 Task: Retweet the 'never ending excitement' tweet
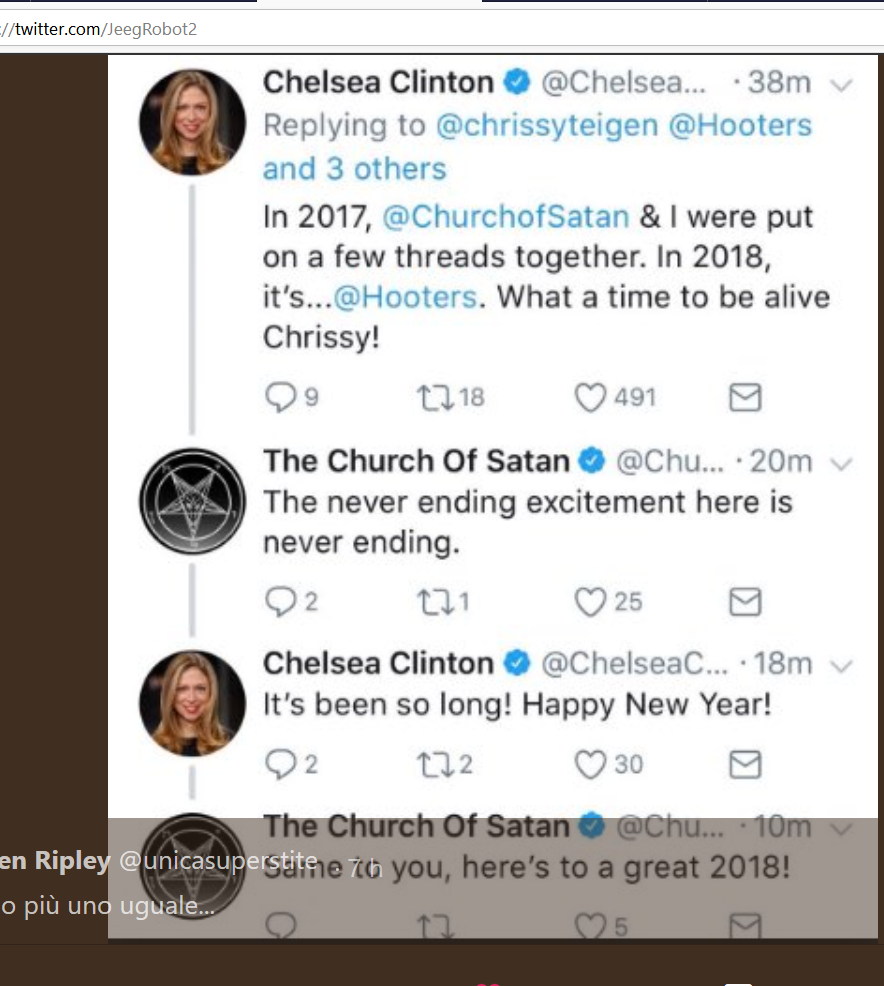[432, 602]
